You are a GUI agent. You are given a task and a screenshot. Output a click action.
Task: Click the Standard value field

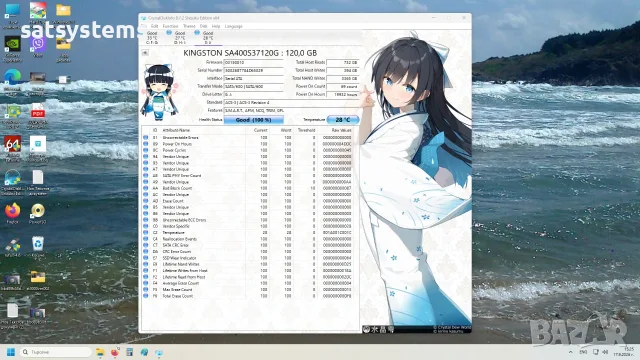point(291,102)
